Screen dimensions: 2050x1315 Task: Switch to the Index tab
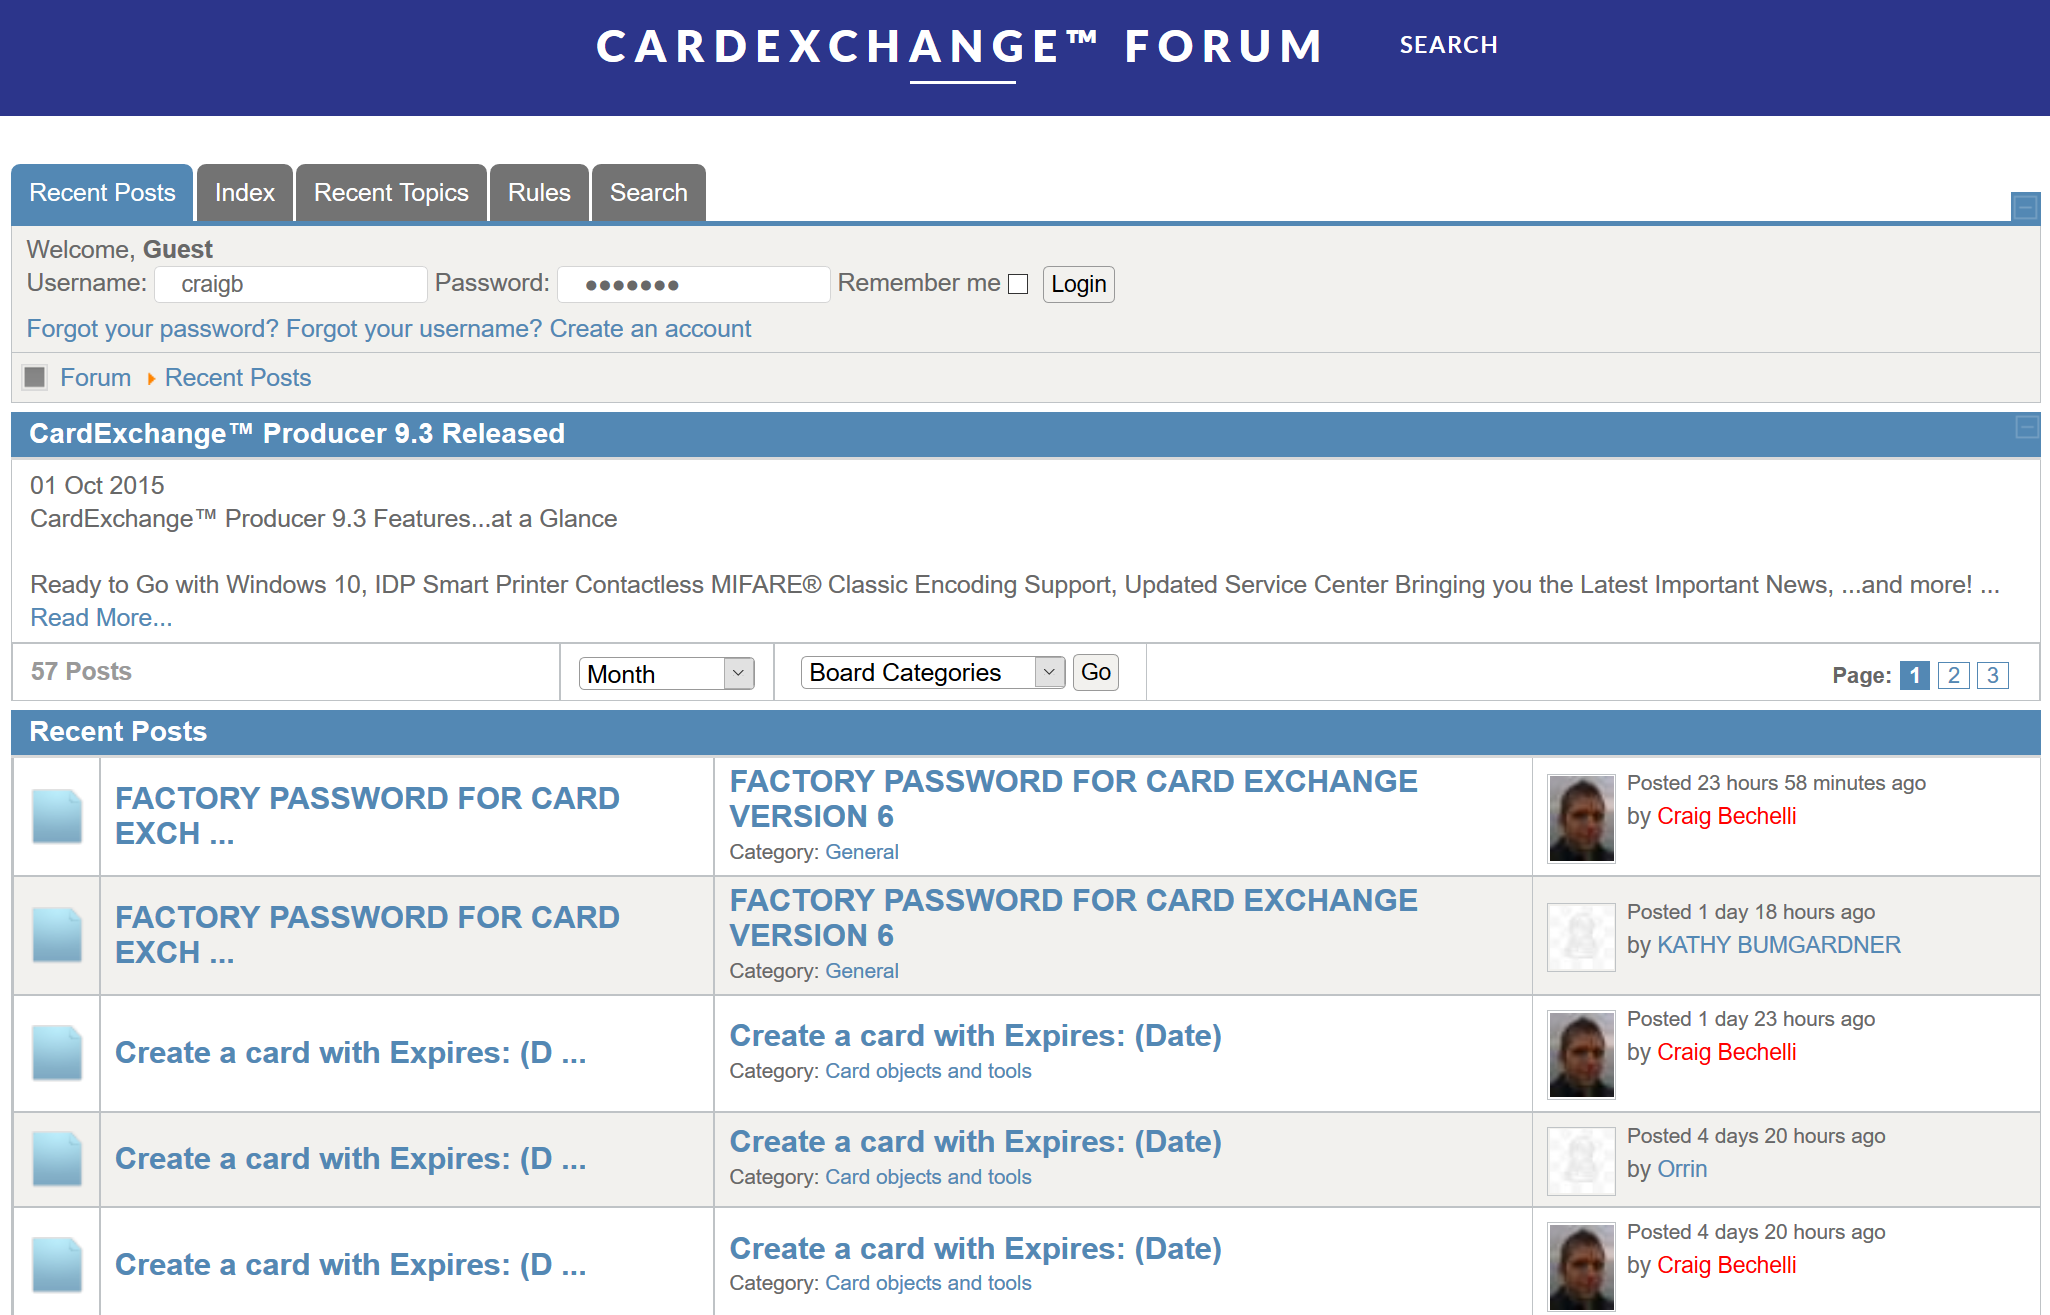(x=245, y=193)
